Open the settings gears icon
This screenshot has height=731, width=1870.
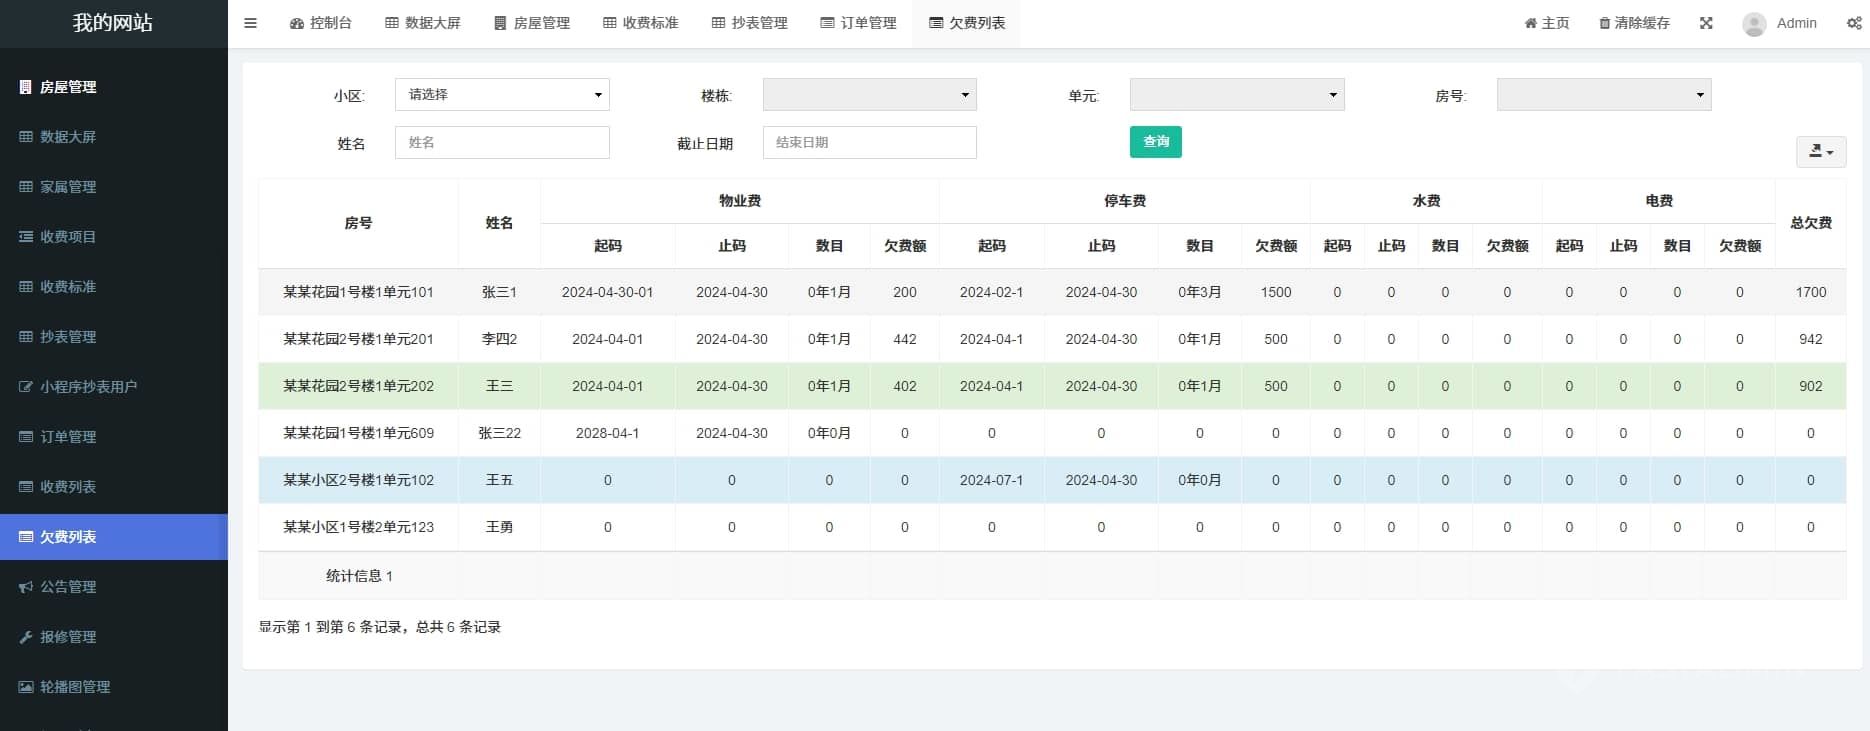coord(1853,23)
